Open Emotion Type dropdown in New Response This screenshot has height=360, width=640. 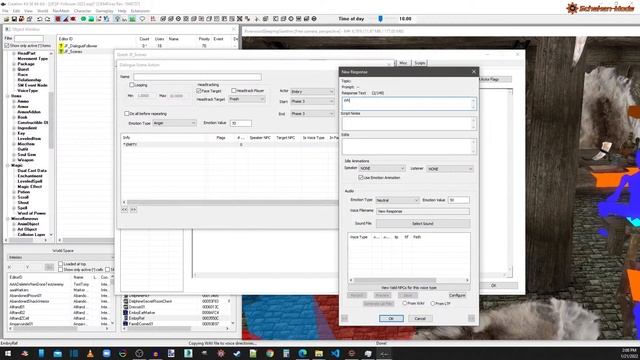point(397,200)
